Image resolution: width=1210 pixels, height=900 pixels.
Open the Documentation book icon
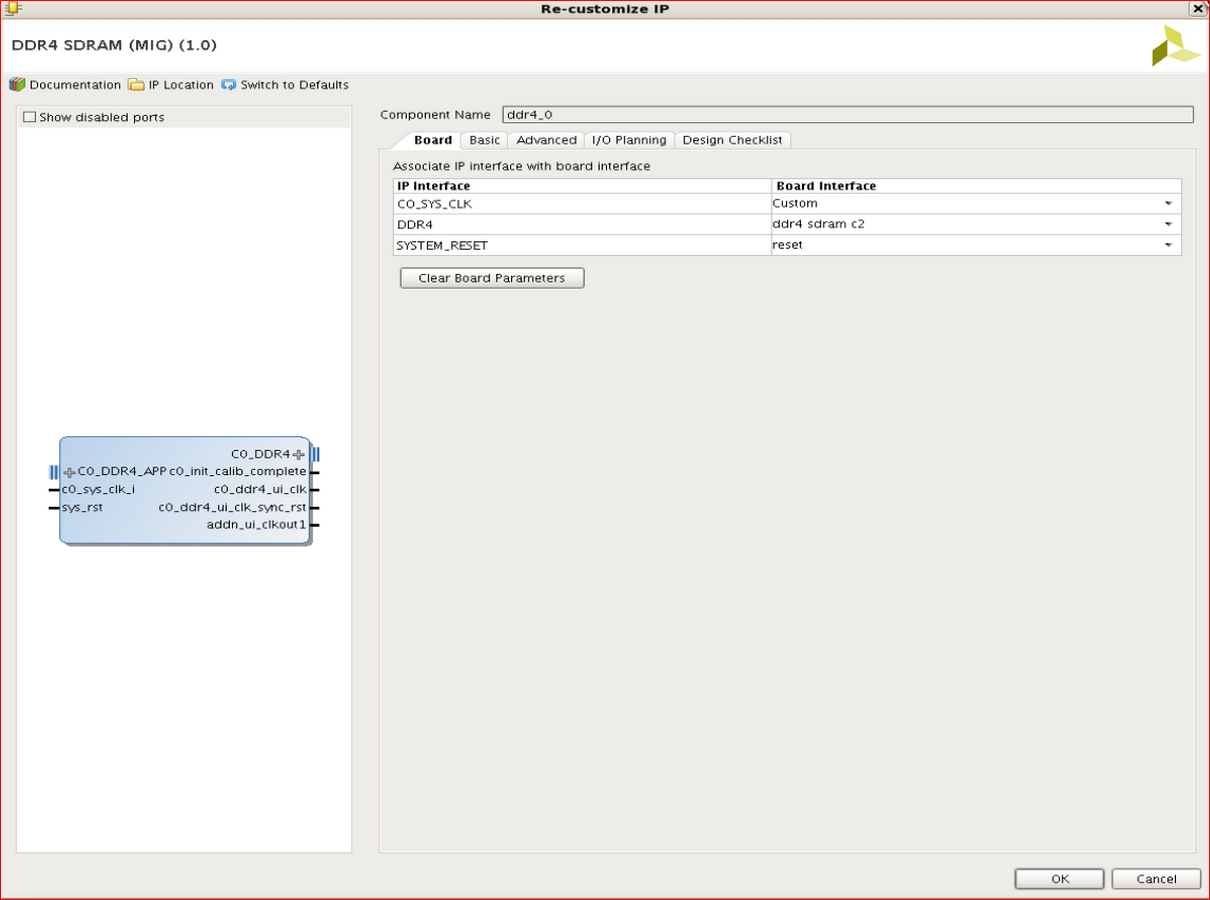[x=17, y=85]
